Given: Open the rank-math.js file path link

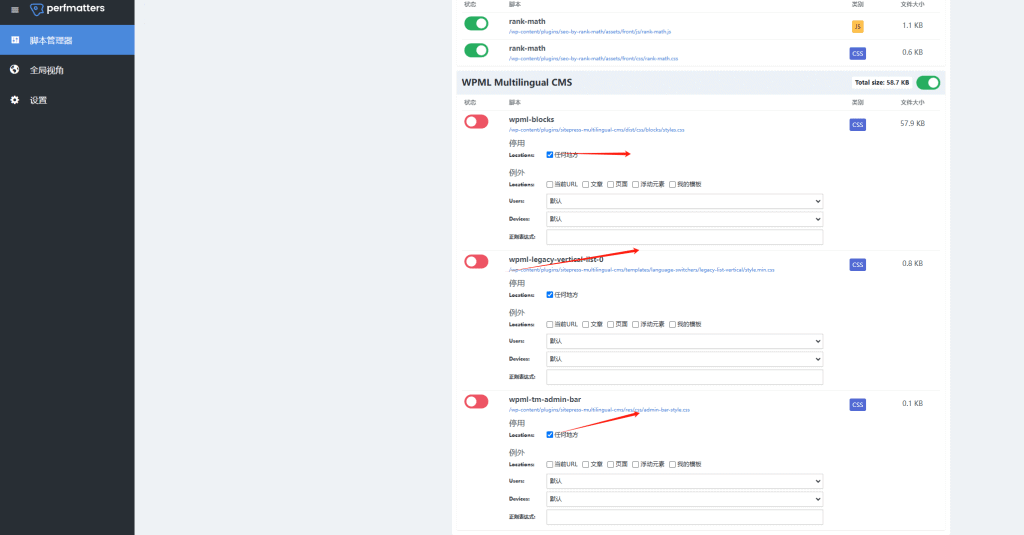Looking at the screenshot, I should [x=590, y=31].
